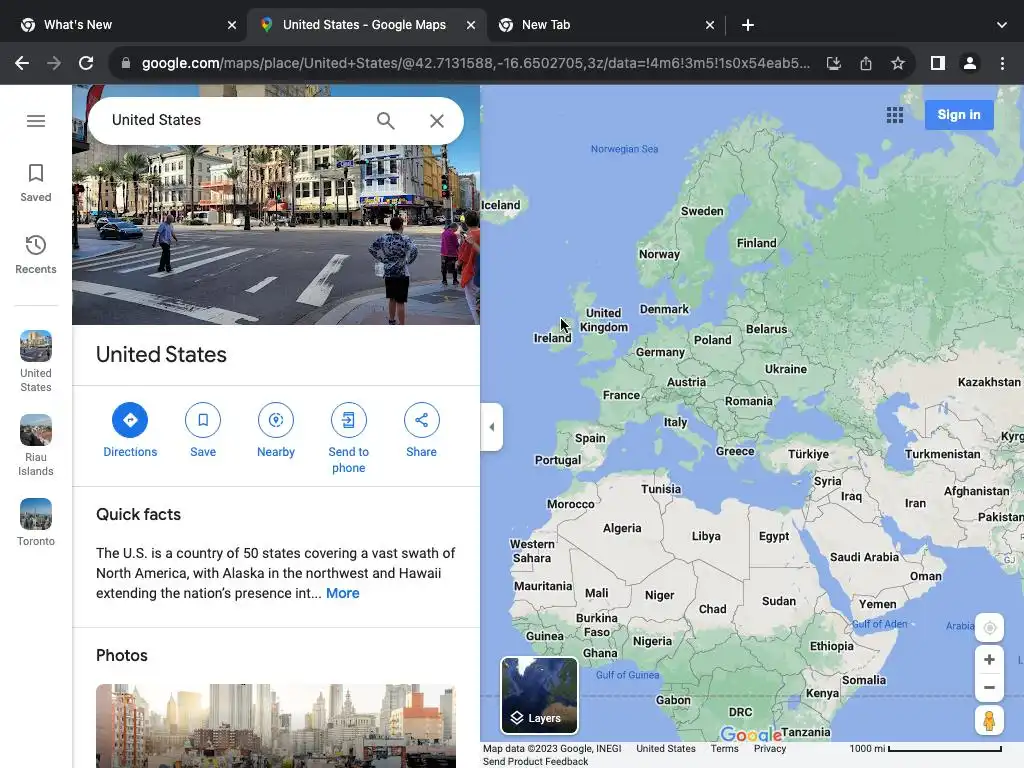Open a new browser tab with plus
The width and height of the screenshot is (1024, 768).
click(748, 25)
